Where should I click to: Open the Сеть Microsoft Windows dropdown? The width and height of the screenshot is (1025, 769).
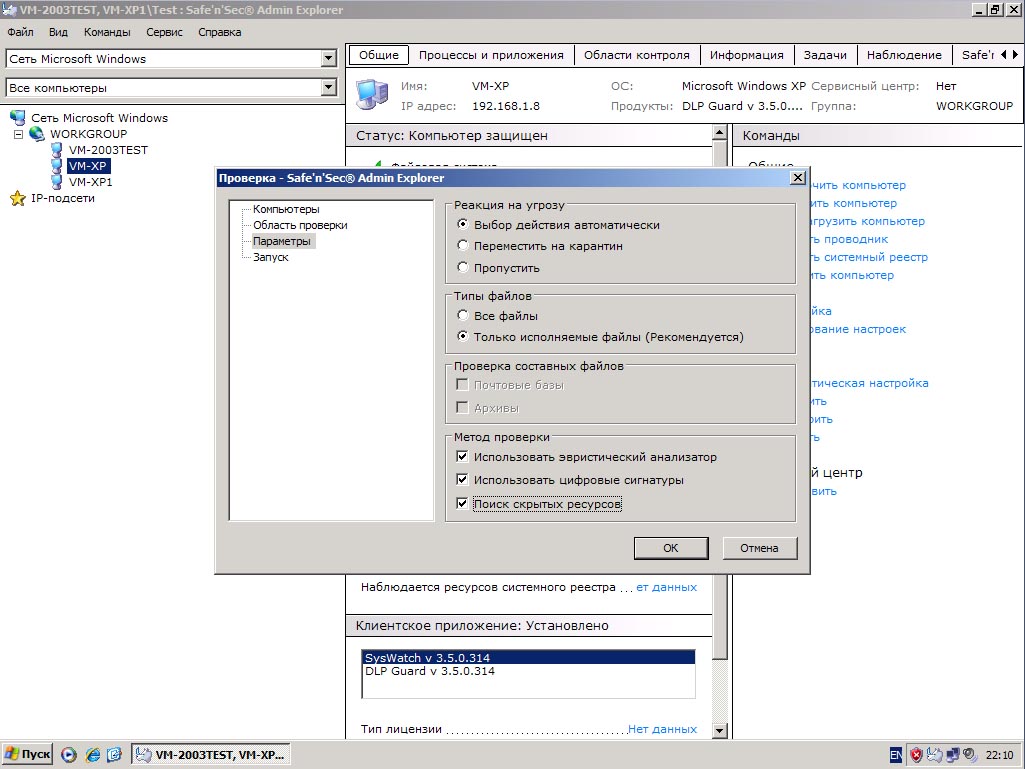[x=329, y=58]
